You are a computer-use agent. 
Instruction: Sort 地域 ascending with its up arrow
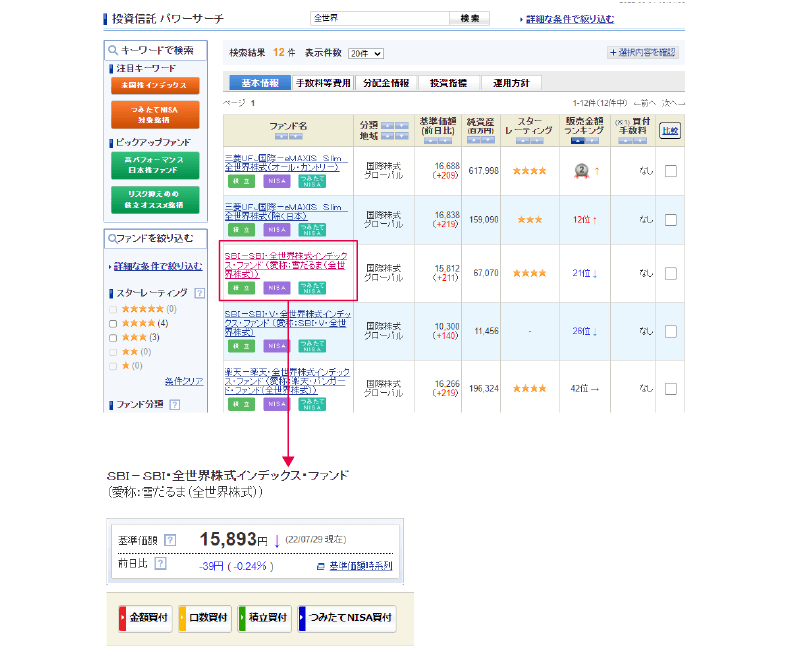pyautogui.click(x=388, y=136)
